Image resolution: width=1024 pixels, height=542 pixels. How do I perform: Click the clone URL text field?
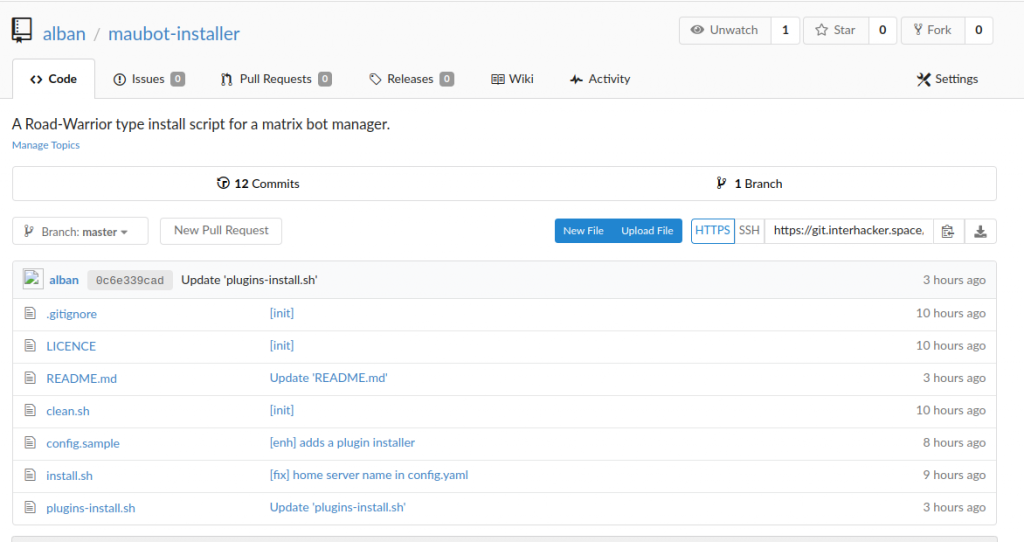coord(848,231)
